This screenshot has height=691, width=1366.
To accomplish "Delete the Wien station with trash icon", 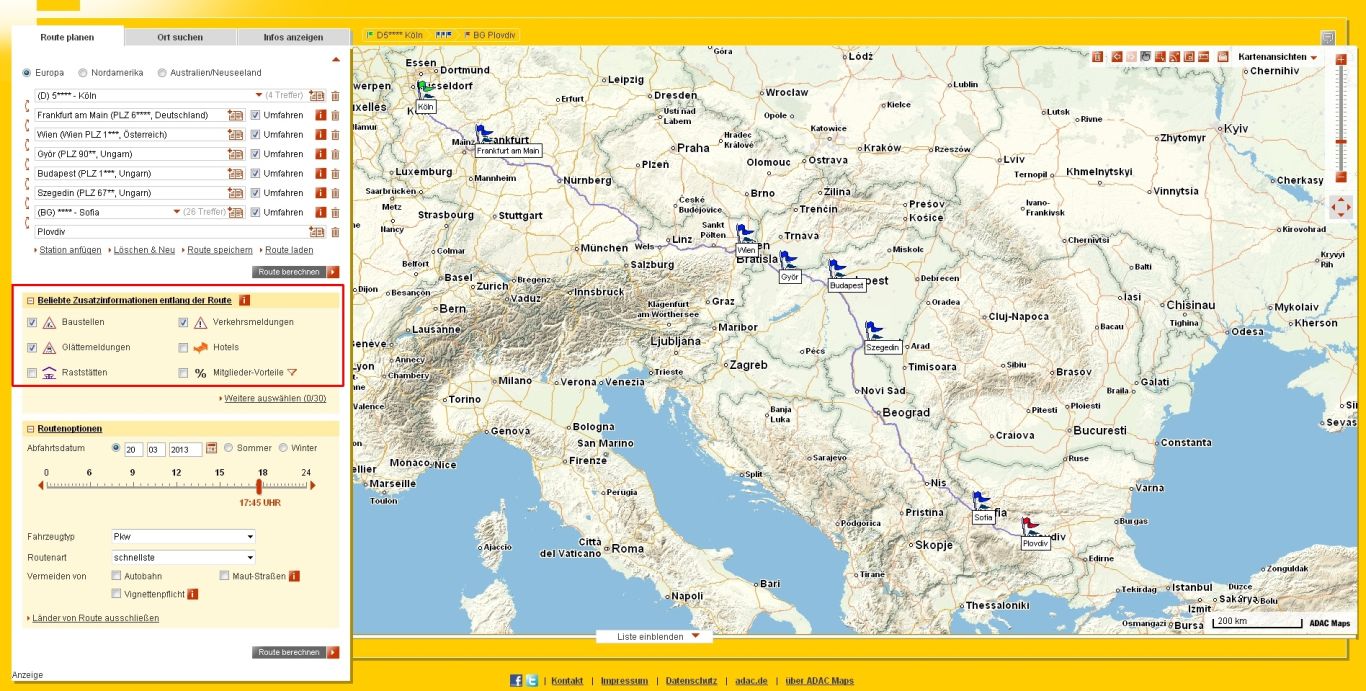I will tap(335, 135).
